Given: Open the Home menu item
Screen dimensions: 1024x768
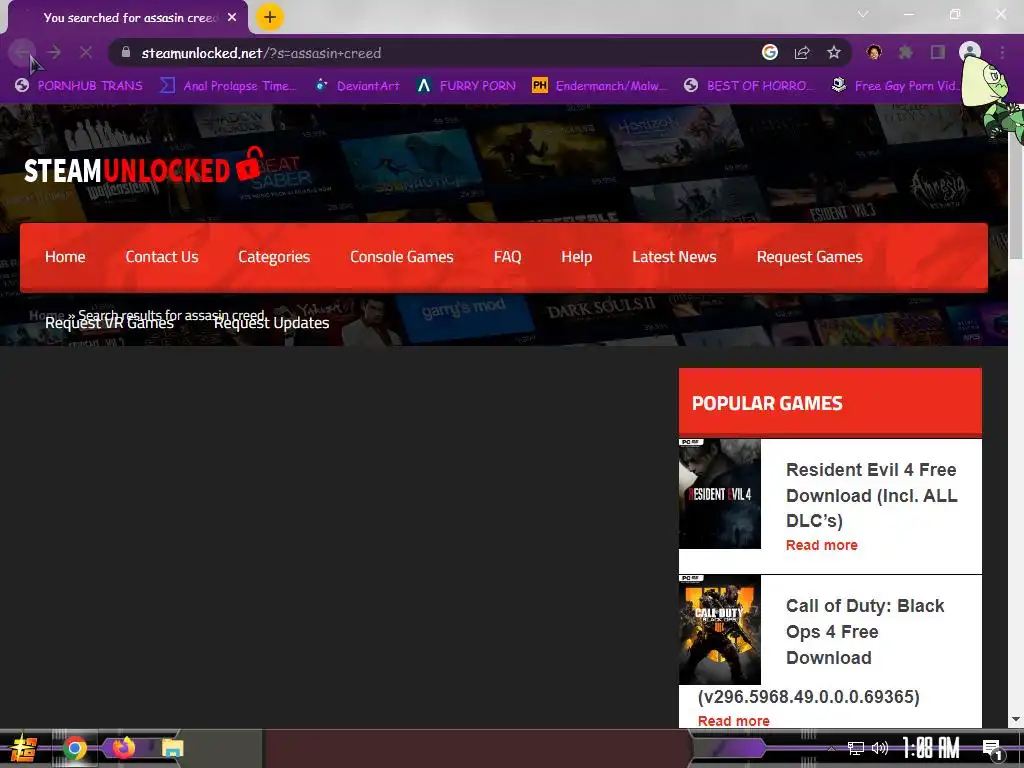Looking at the screenshot, I should pos(65,257).
